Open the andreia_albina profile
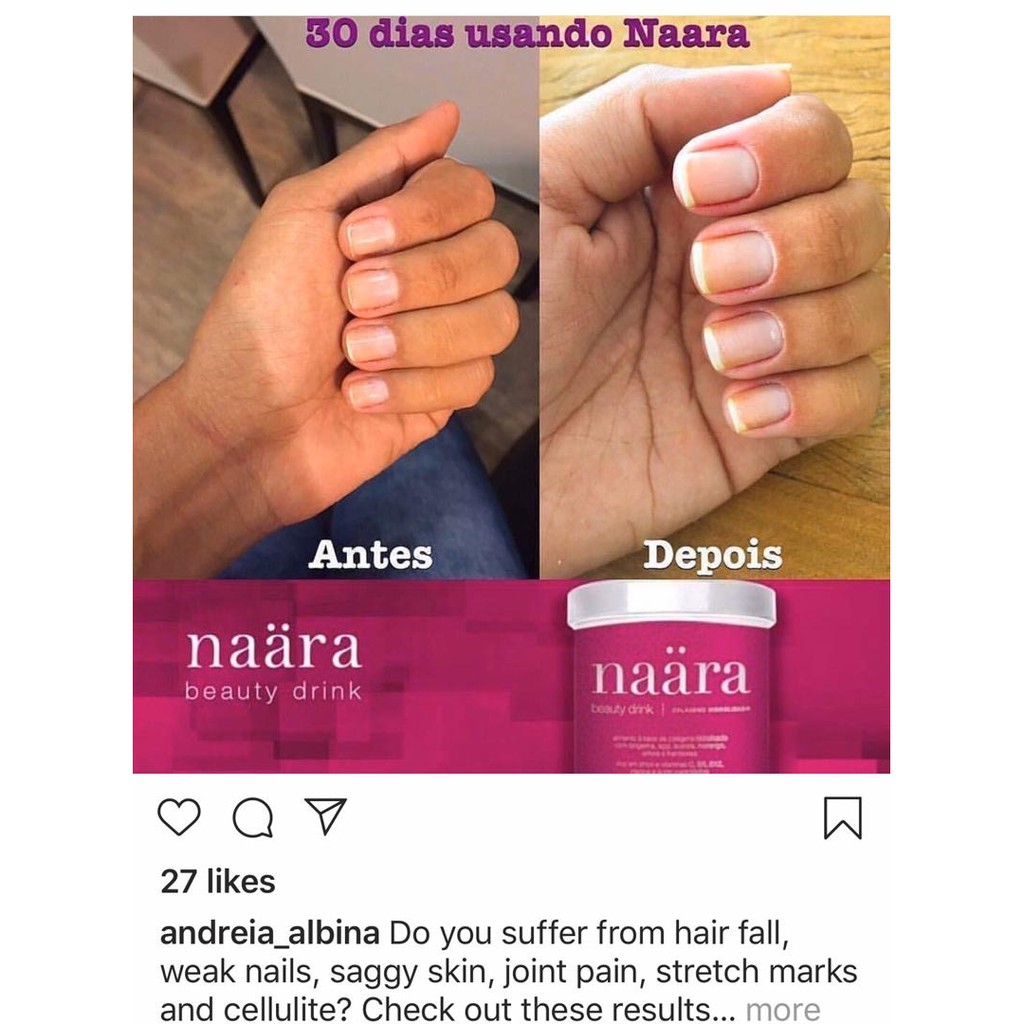The image size is (1024, 1024). [x=270, y=933]
